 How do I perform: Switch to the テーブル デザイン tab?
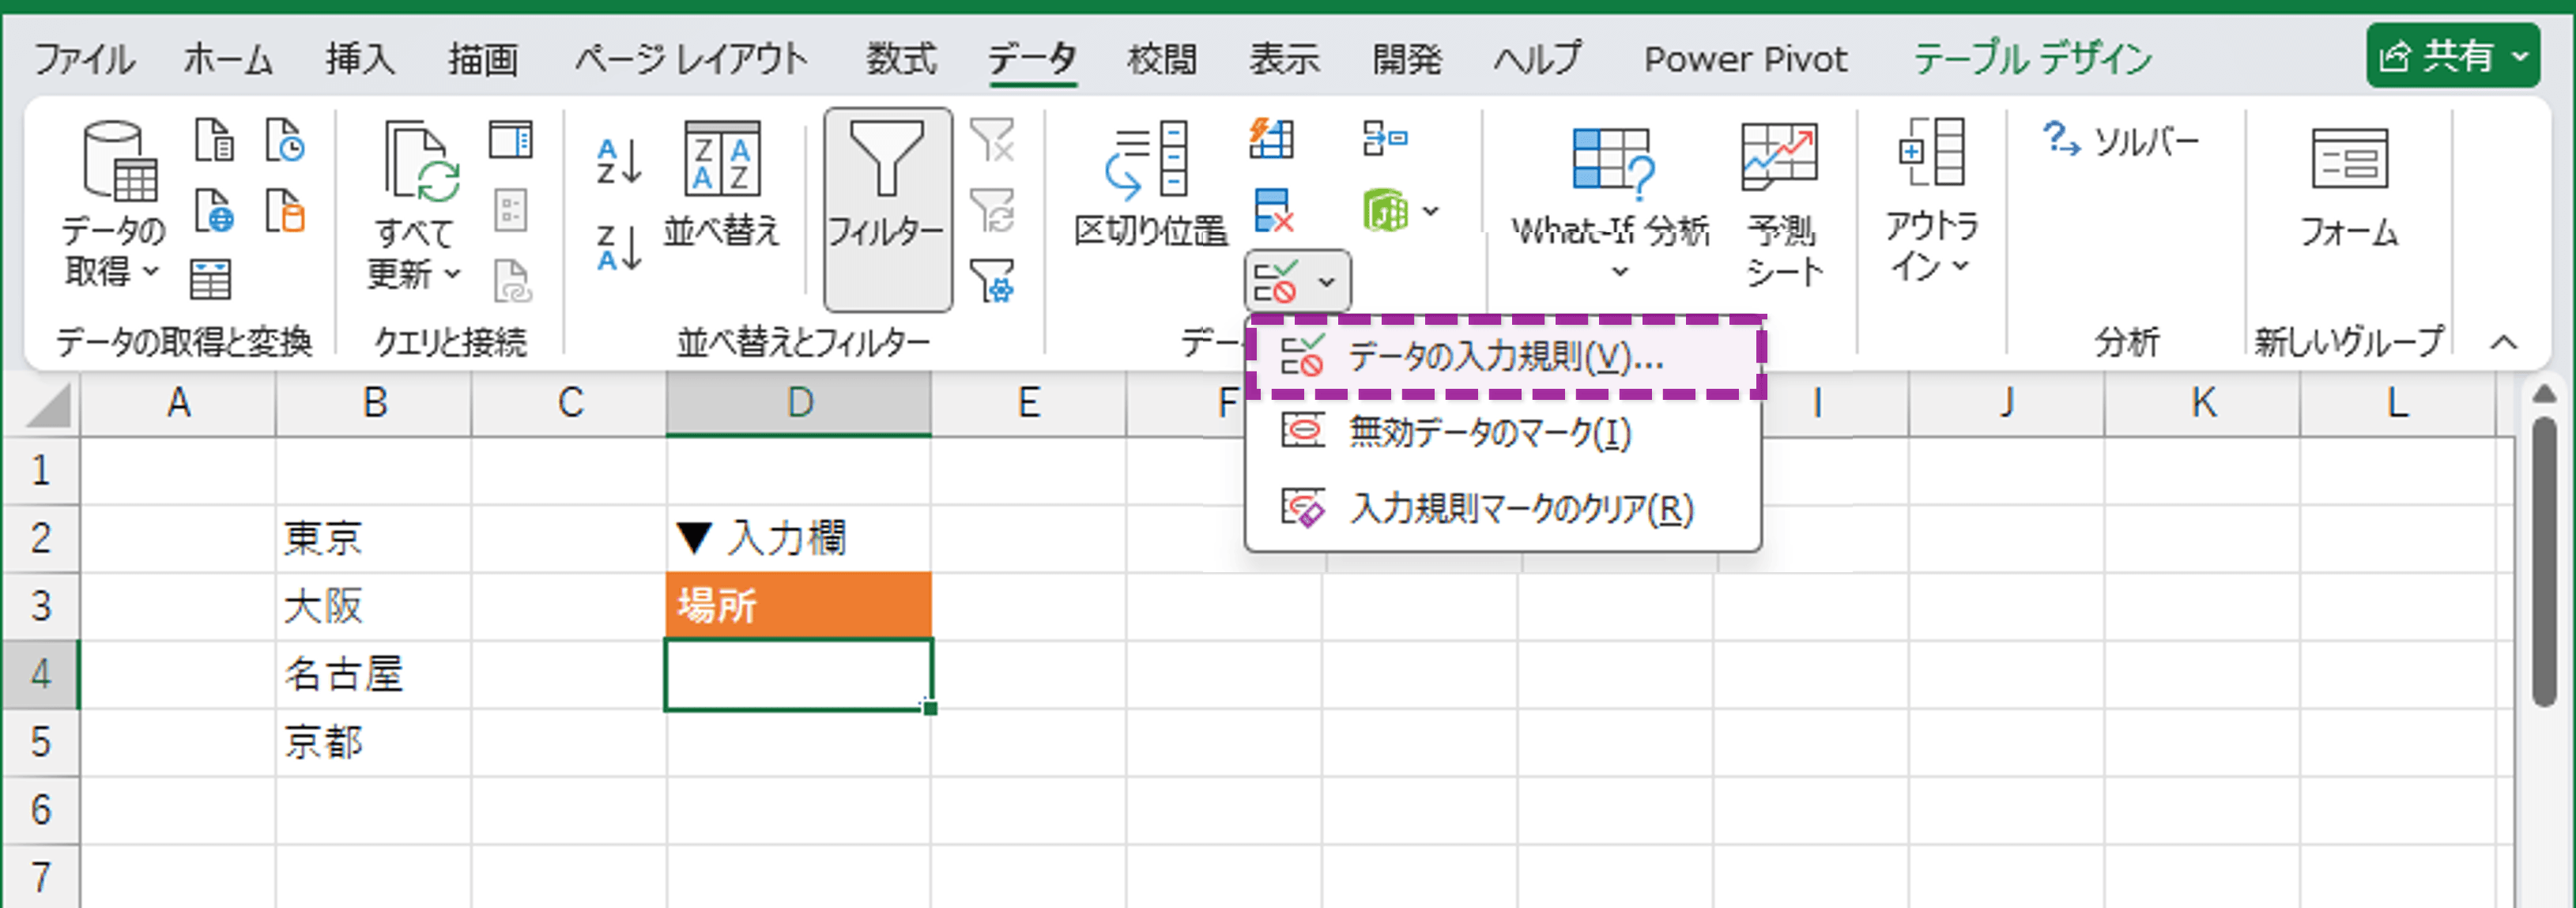coord(2032,59)
